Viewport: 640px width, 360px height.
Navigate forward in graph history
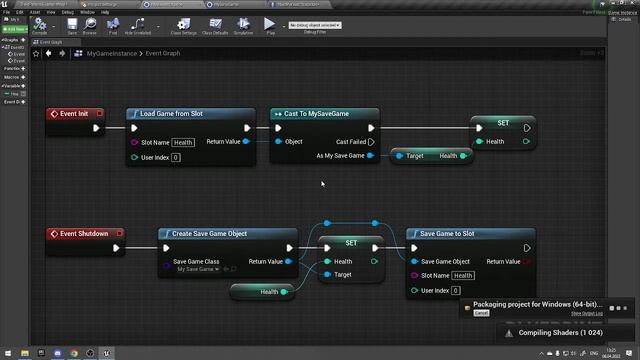62,53
